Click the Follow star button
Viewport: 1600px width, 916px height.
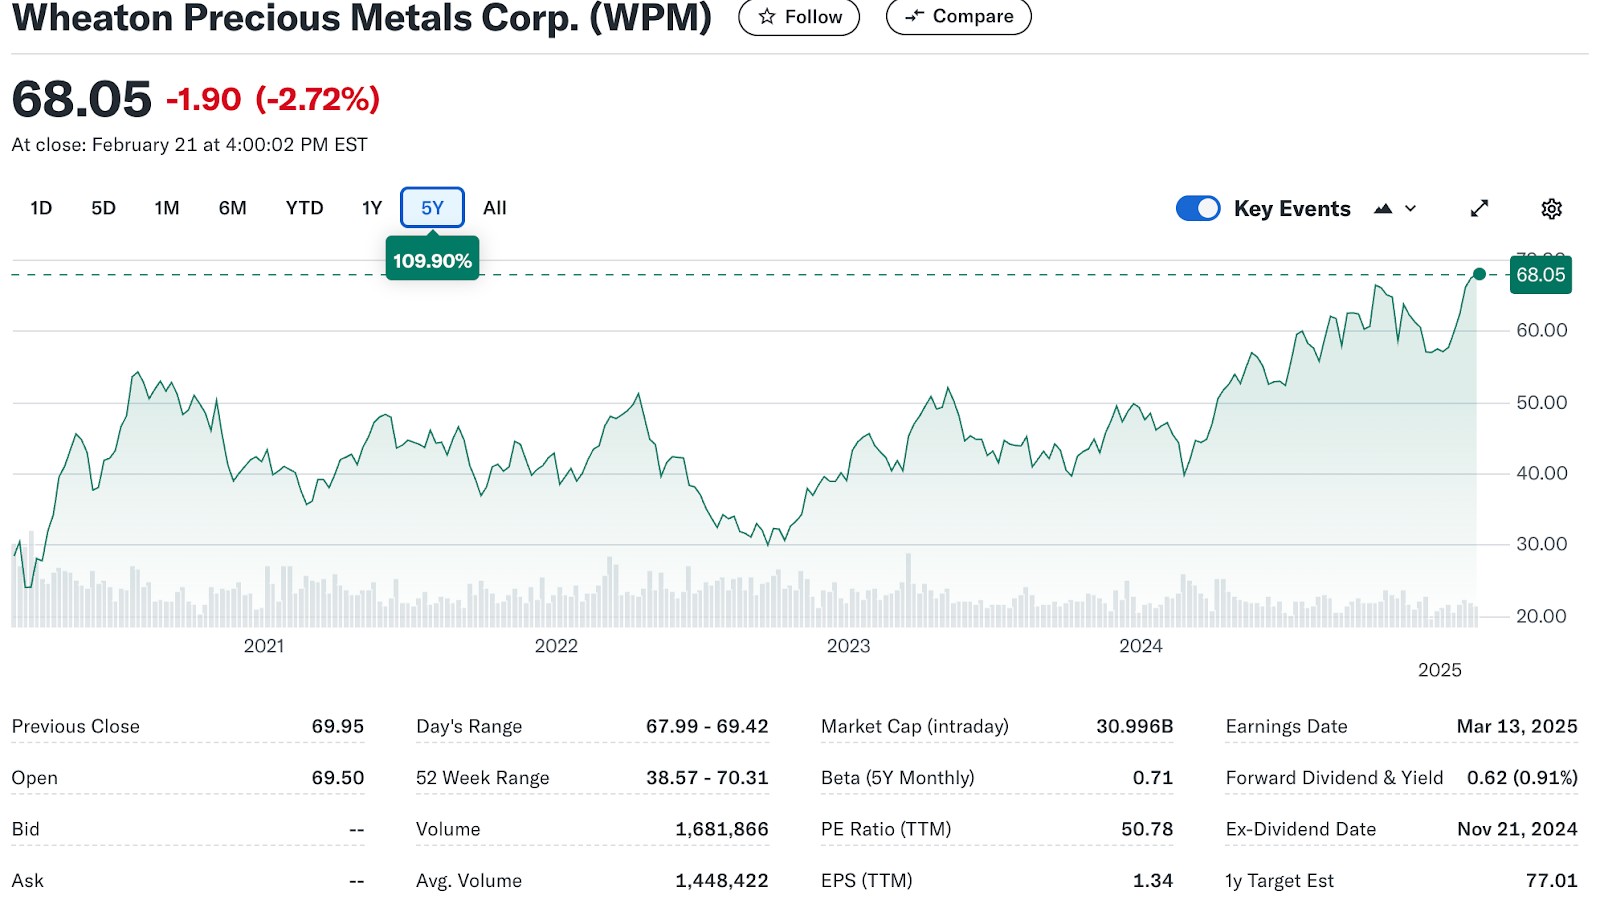799,17
